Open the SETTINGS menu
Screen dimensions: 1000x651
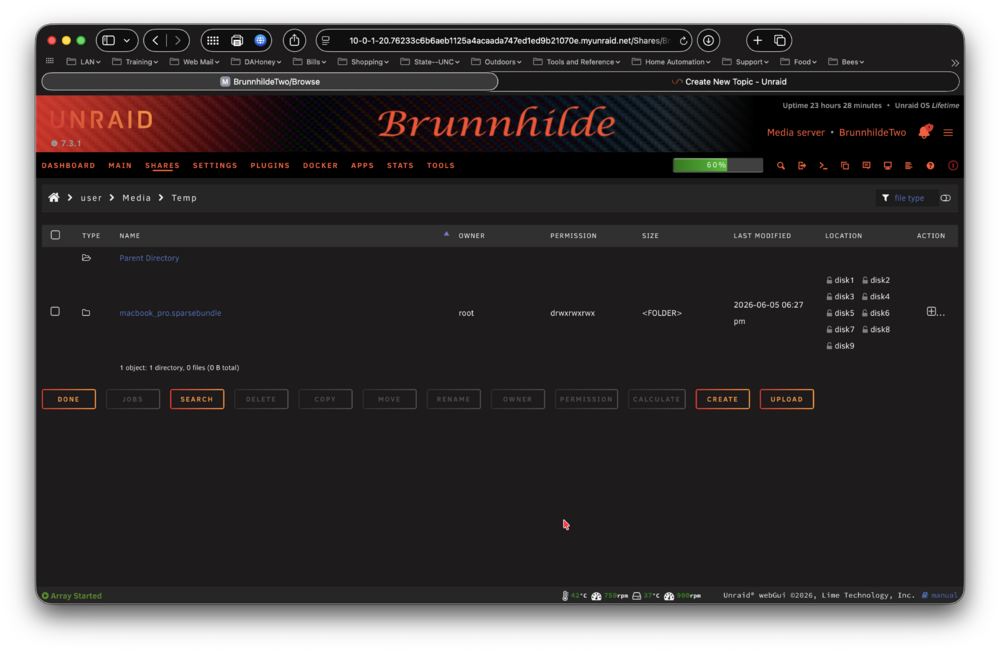click(215, 166)
